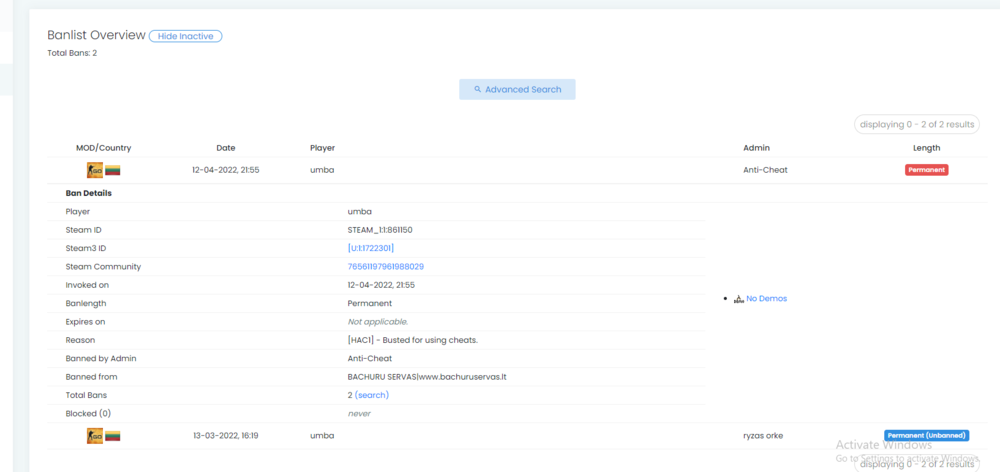Click the No Demos link
Viewport: 1000px width, 472px height.
(x=766, y=299)
